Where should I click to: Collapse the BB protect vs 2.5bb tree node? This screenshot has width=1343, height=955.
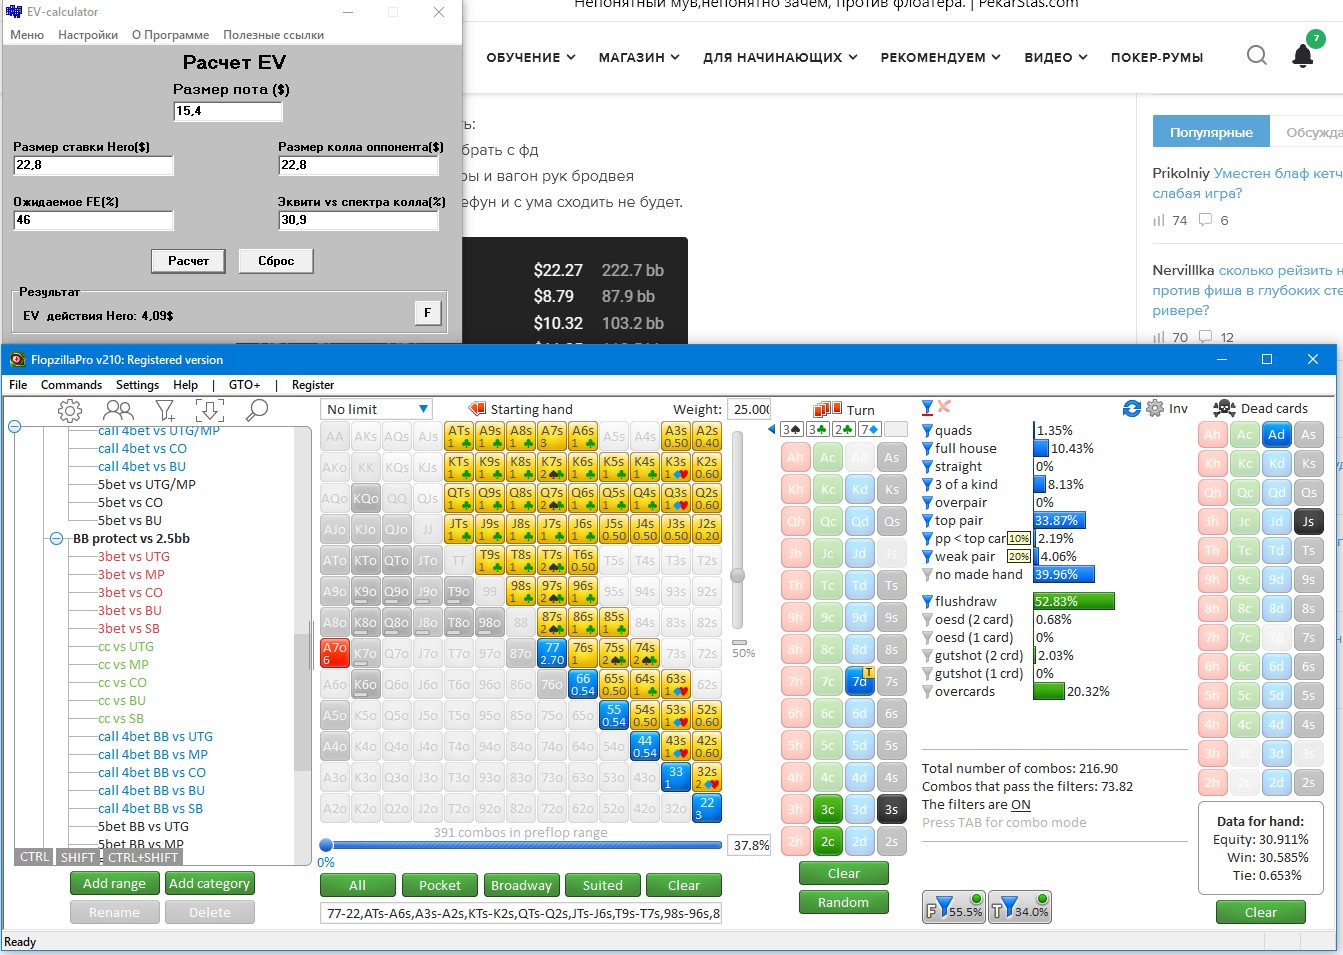point(57,539)
